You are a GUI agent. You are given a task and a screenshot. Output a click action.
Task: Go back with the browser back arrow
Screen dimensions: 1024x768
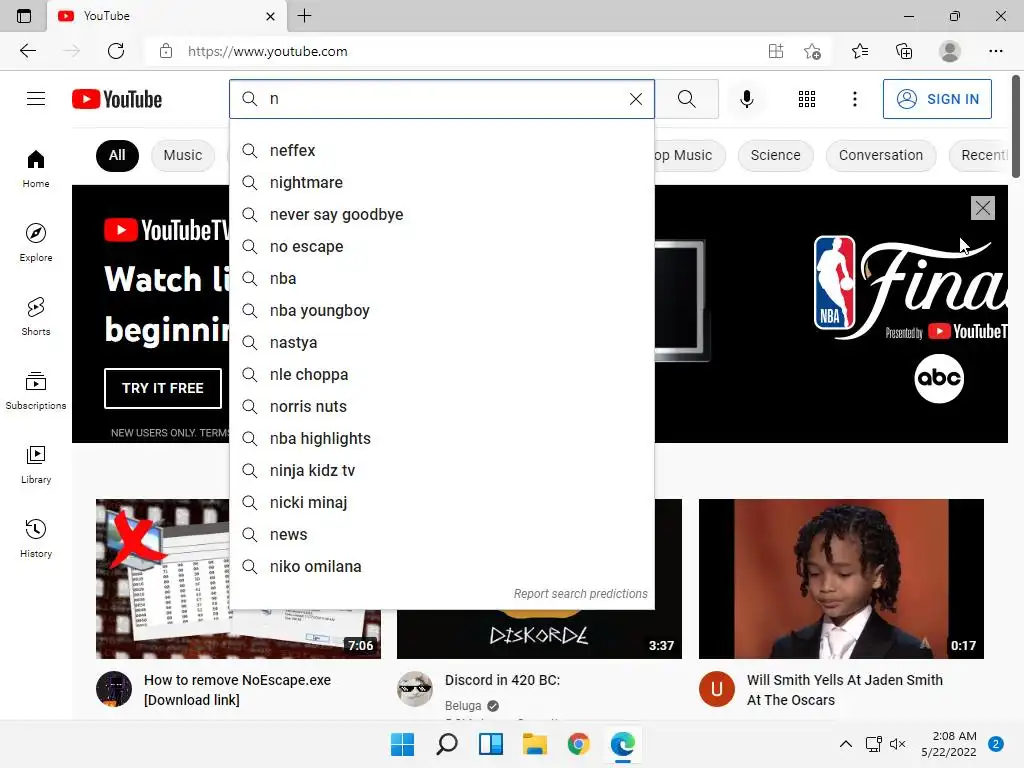click(x=27, y=51)
